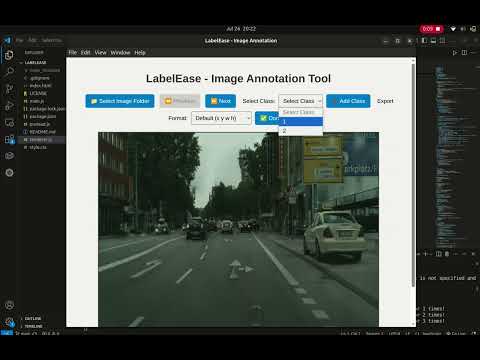Open the LabelEase Window menu
Image resolution: width=480 pixels, height=360 pixels.
(120, 53)
